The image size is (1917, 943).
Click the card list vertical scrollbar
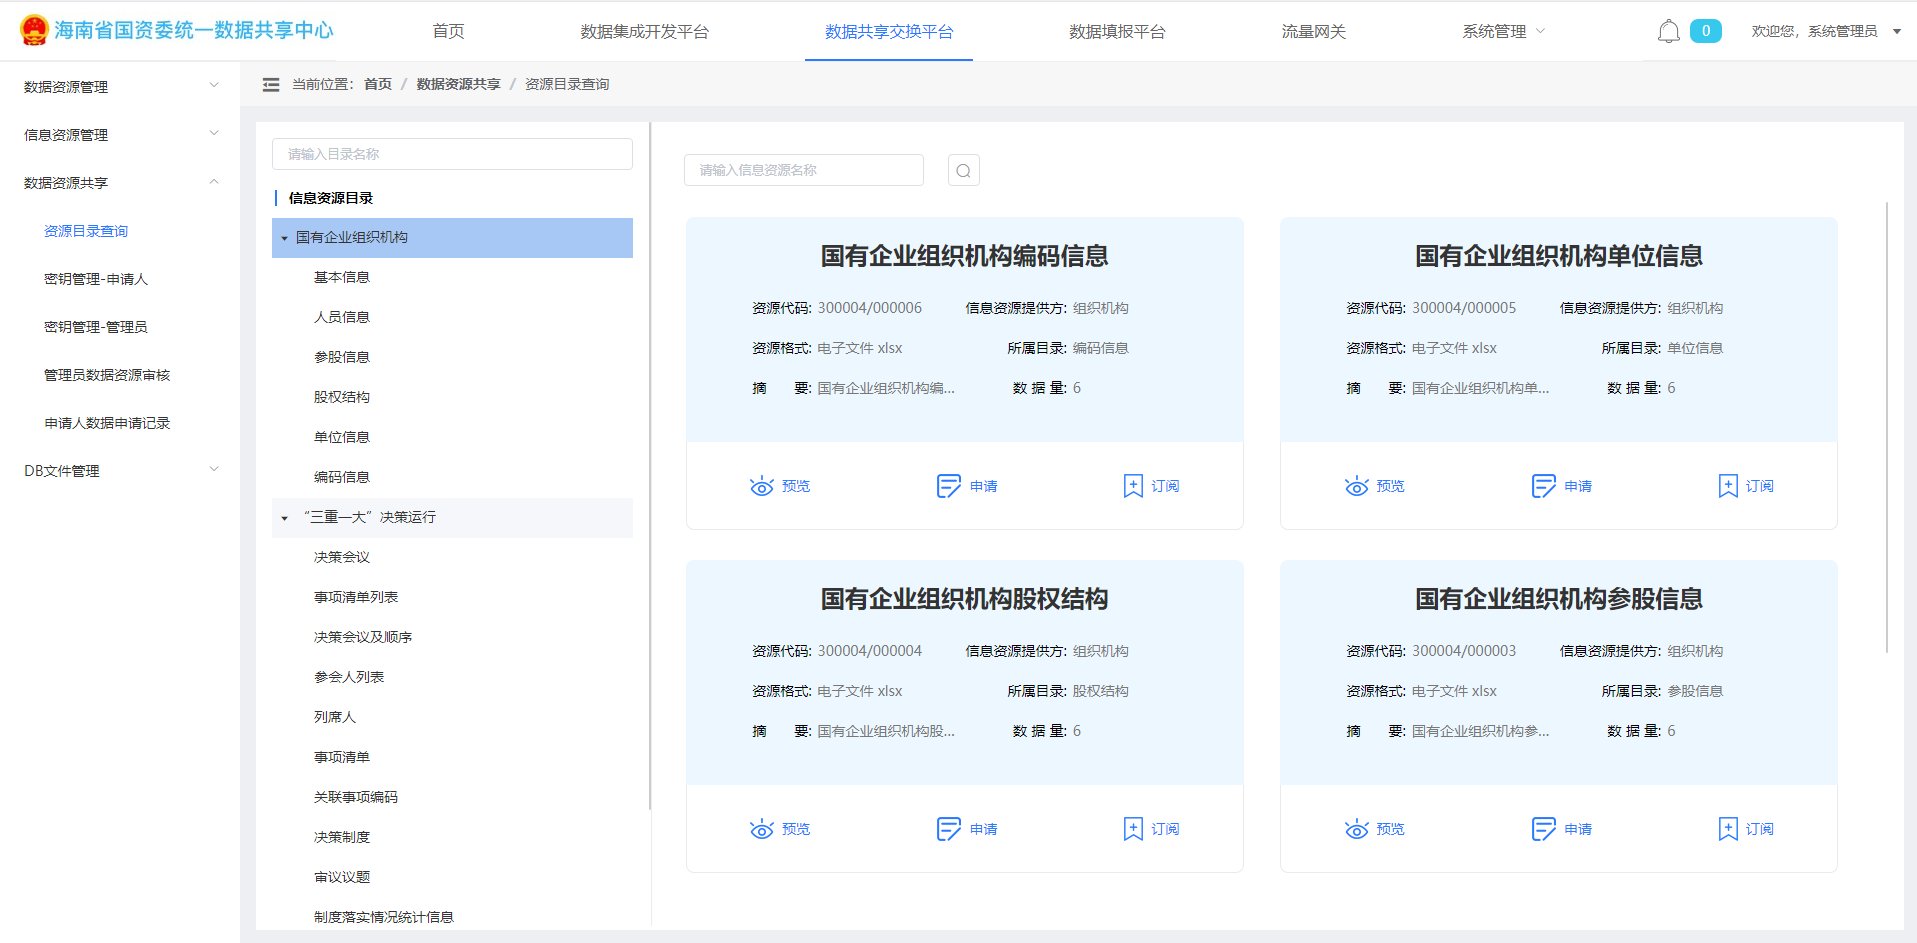pos(1887,427)
